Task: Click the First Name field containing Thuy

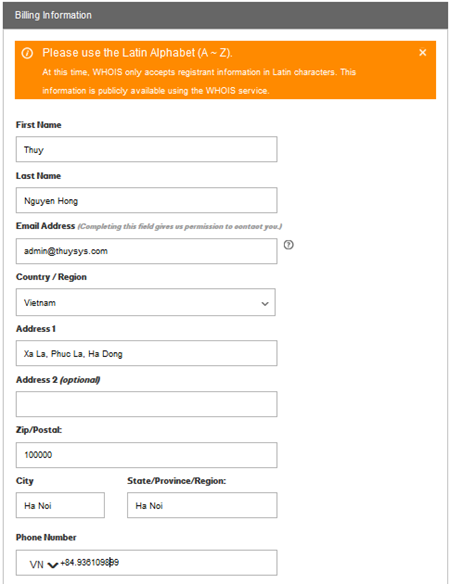Action: tap(146, 149)
